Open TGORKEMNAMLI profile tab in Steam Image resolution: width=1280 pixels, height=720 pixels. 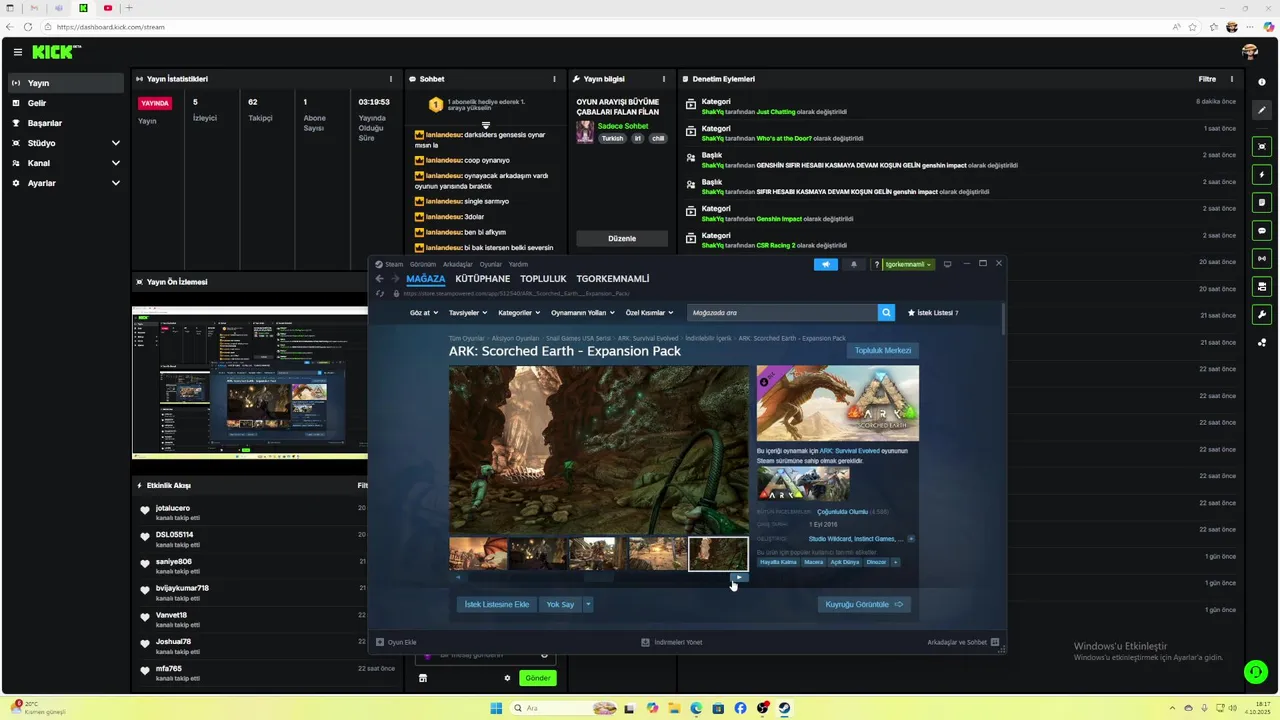pos(613,279)
